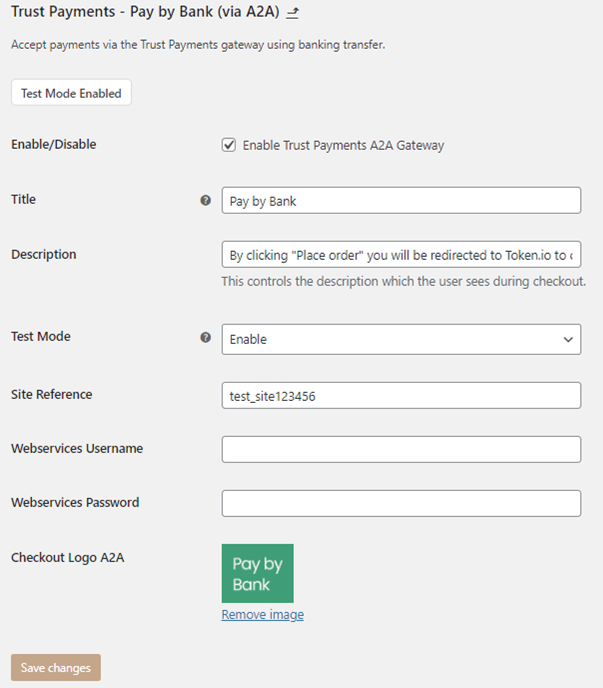Focus the Title field containing Pay by Bank

tap(401, 200)
